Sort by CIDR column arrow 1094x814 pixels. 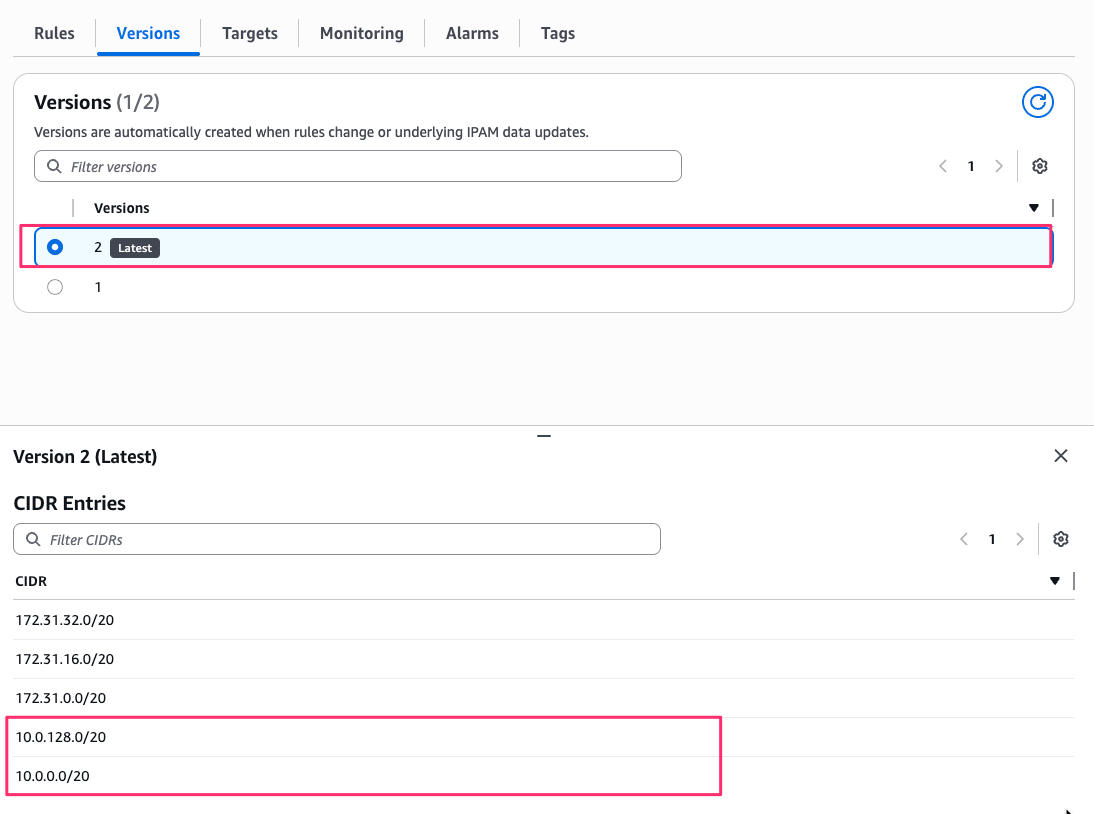[x=1055, y=581]
